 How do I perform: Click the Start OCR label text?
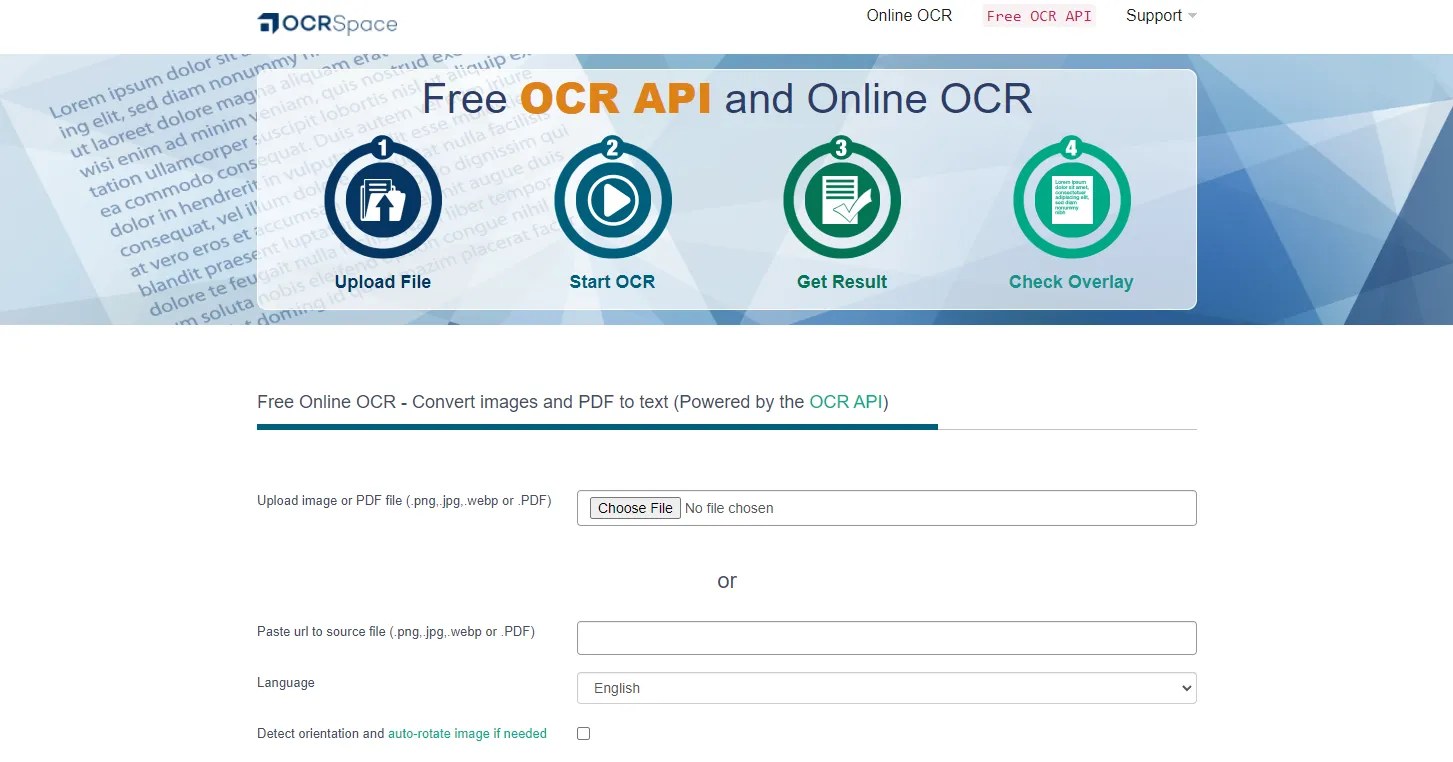click(x=612, y=282)
